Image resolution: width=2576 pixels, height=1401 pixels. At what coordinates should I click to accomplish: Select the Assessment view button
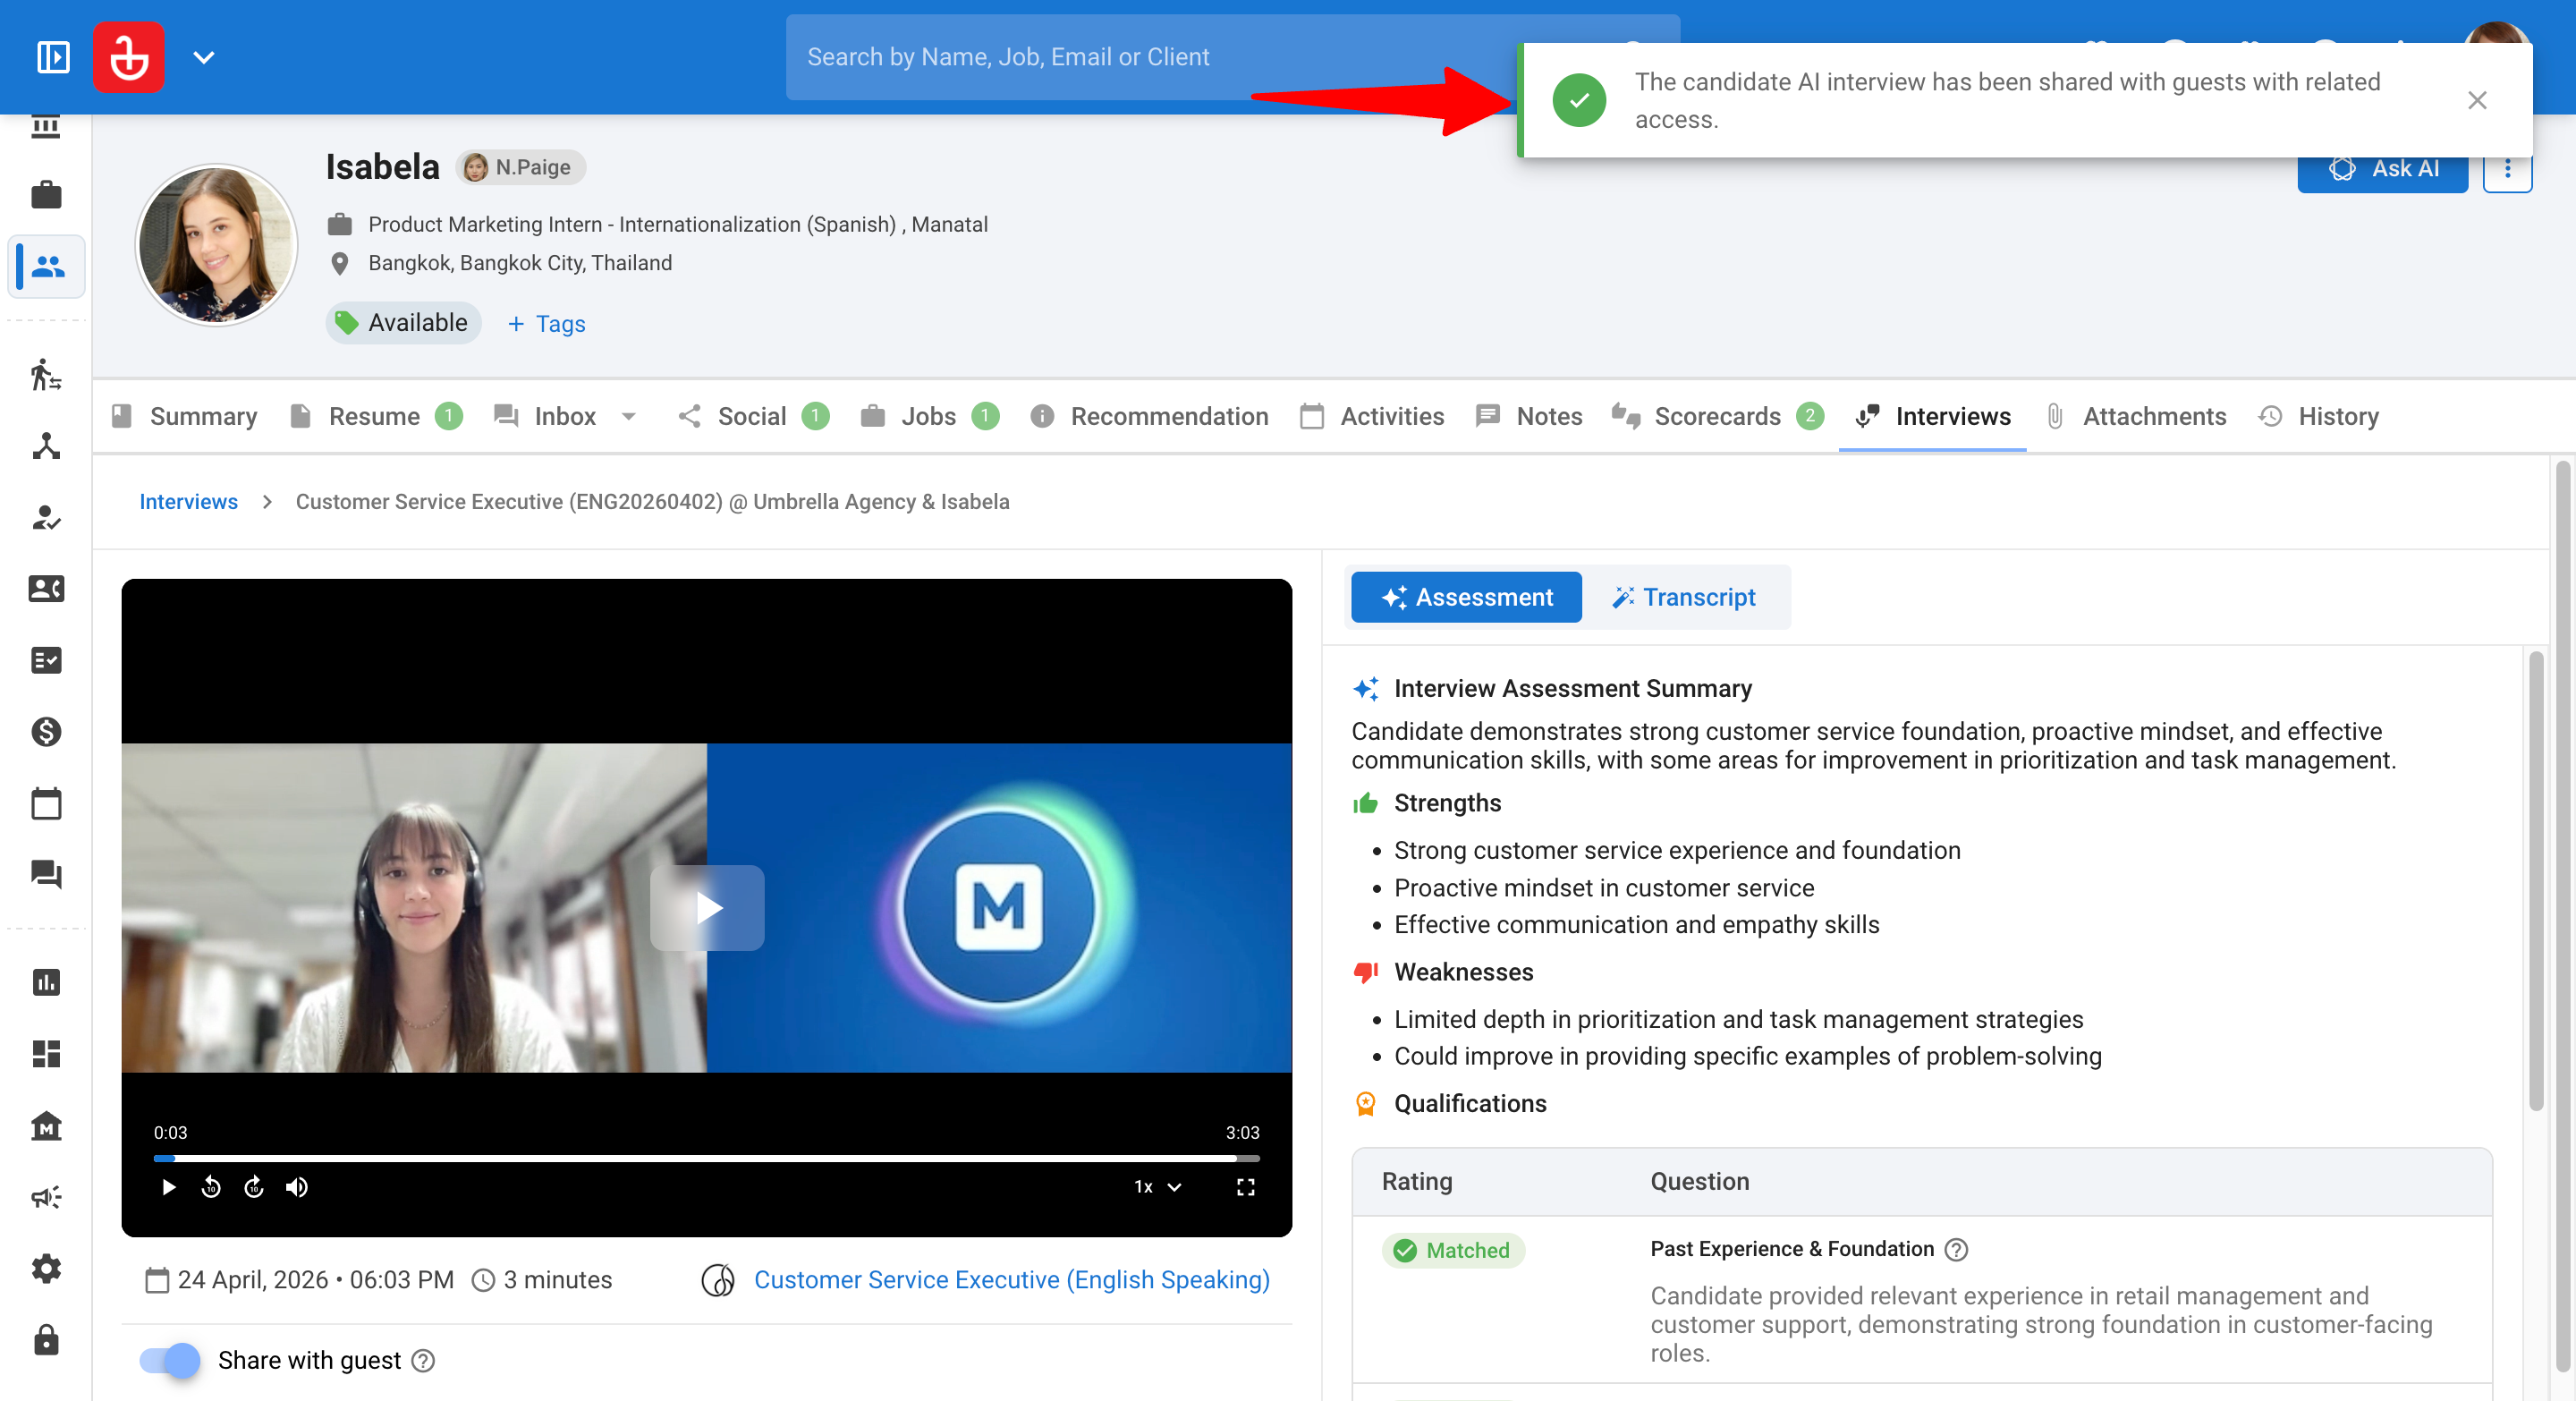coord(1466,597)
